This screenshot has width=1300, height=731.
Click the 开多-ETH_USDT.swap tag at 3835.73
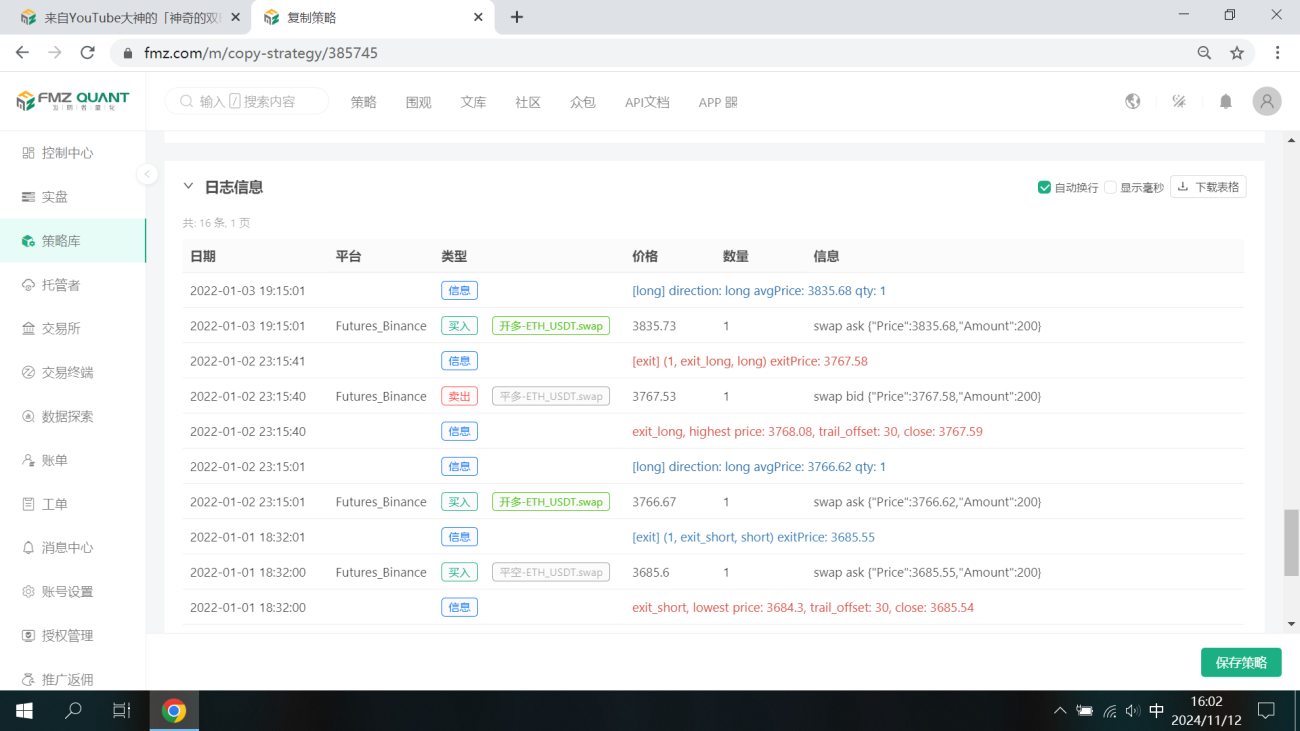551,326
